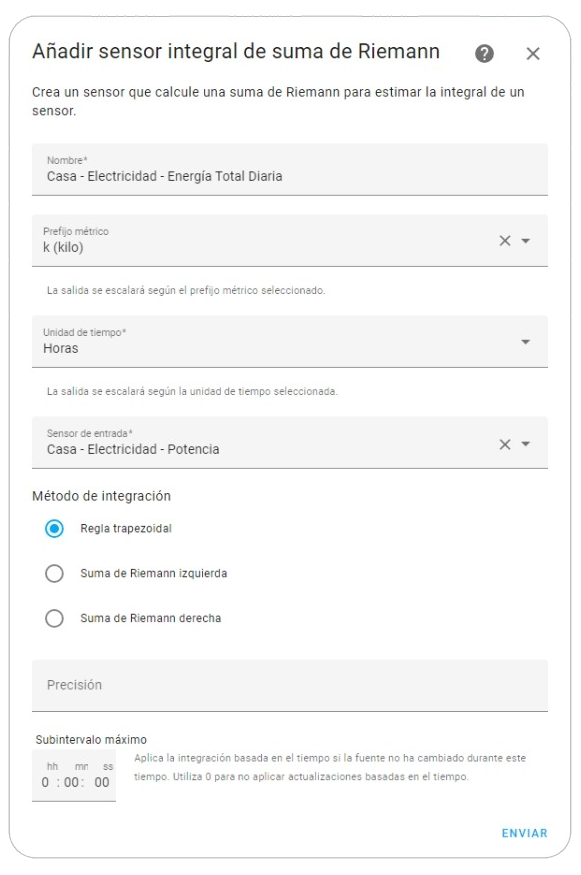This screenshot has width=581, height=875.
Task: Open the Unidad de tiempo dropdown
Action: pyautogui.click(x=527, y=341)
